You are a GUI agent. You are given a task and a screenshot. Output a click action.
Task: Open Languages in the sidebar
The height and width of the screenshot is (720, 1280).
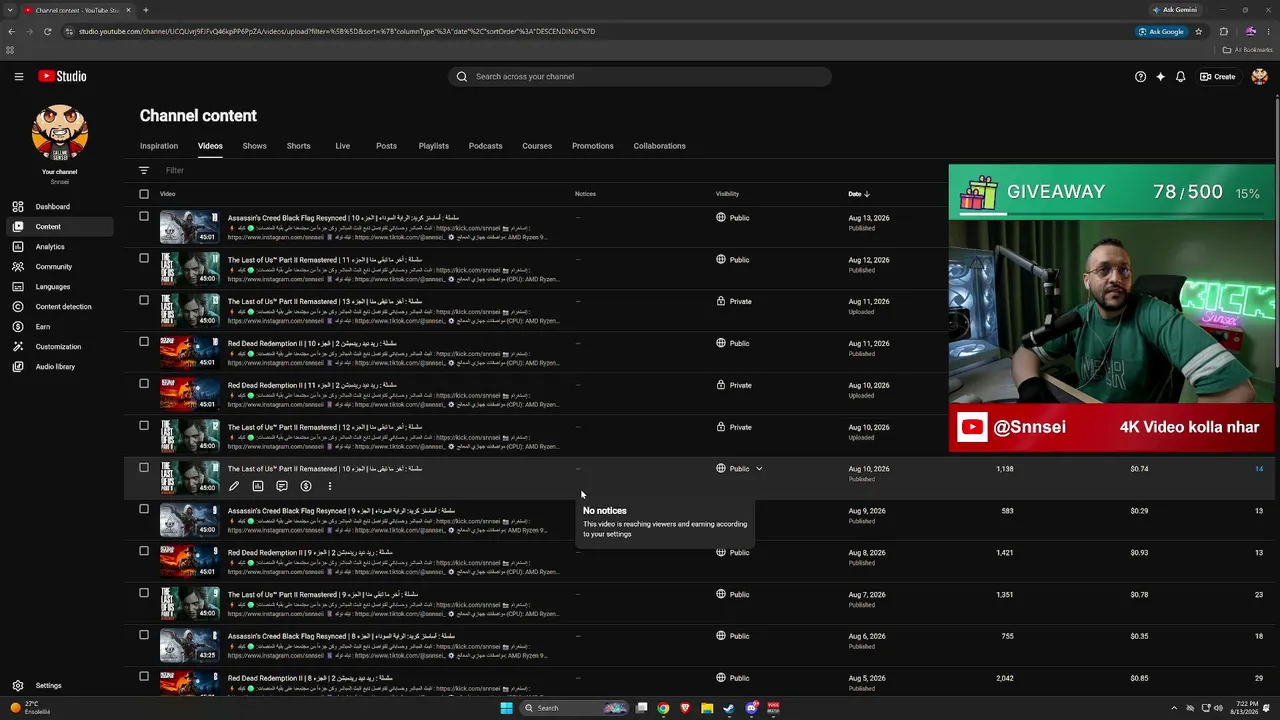[x=53, y=287]
